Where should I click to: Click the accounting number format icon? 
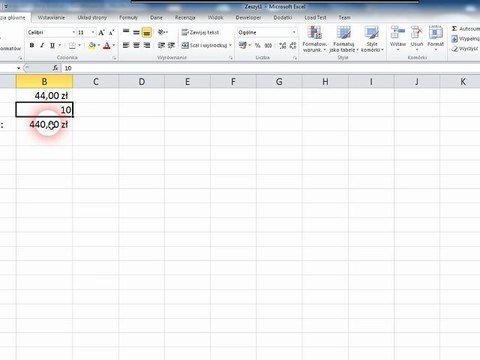click(x=243, y=45)
